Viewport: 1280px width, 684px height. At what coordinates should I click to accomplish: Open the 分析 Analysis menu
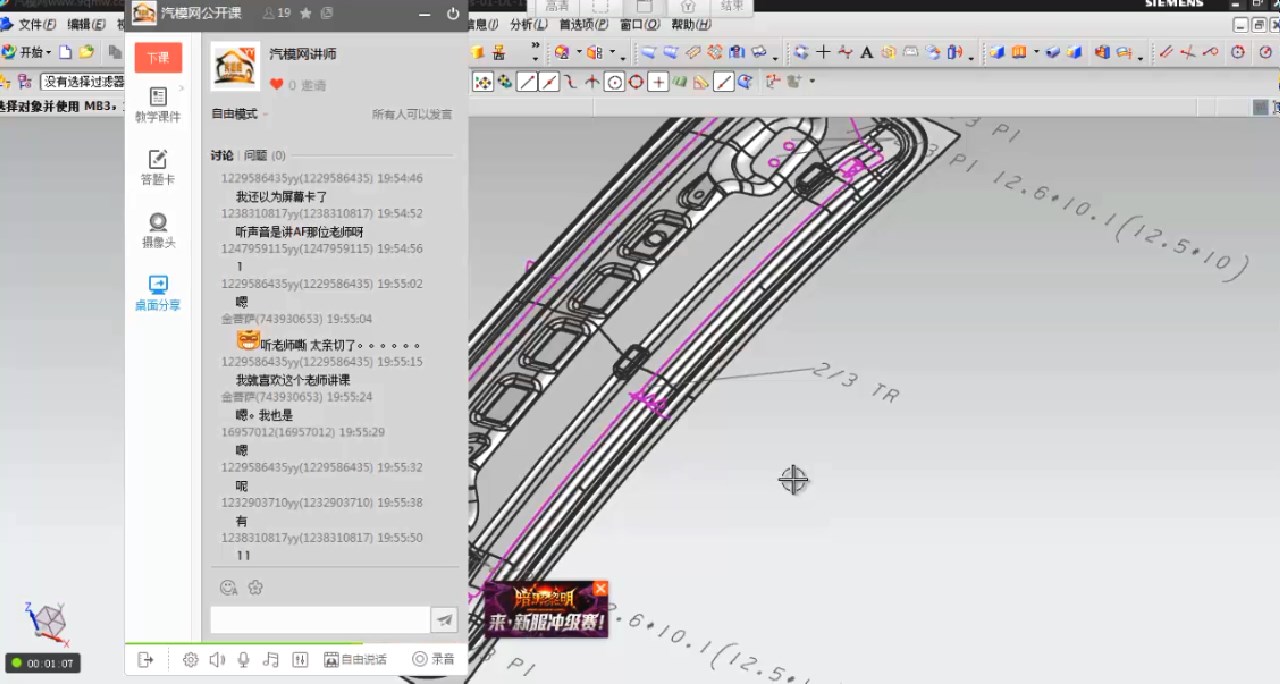527,25
